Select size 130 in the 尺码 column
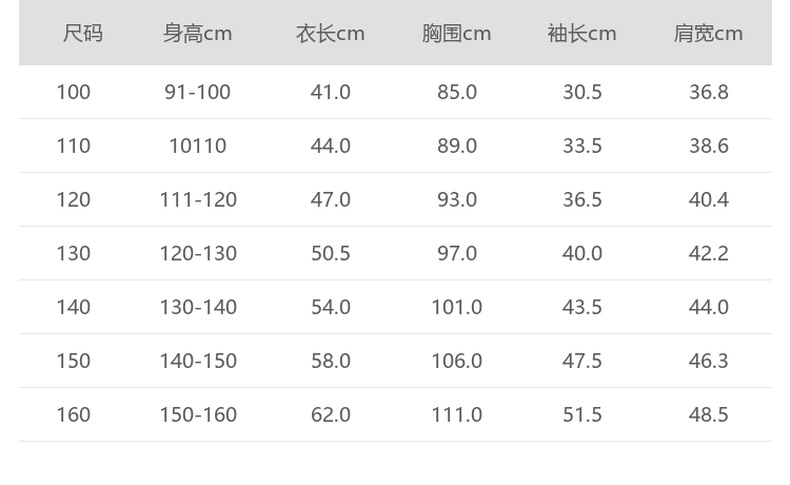Viewport: 790px width, 485px height. (73, 254)
